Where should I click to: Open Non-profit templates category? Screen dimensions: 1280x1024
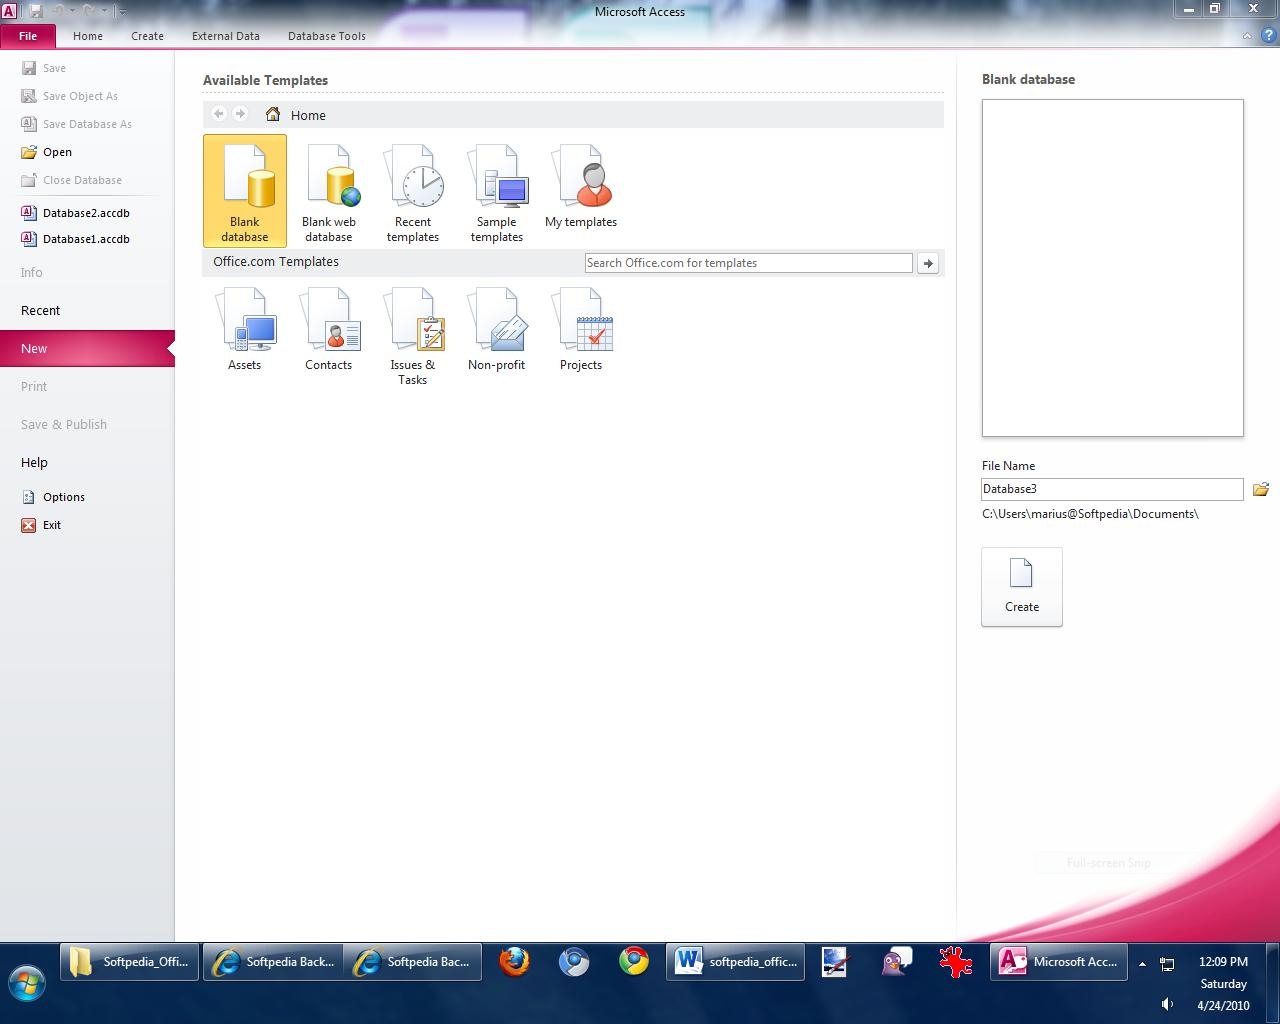(497, 330)
